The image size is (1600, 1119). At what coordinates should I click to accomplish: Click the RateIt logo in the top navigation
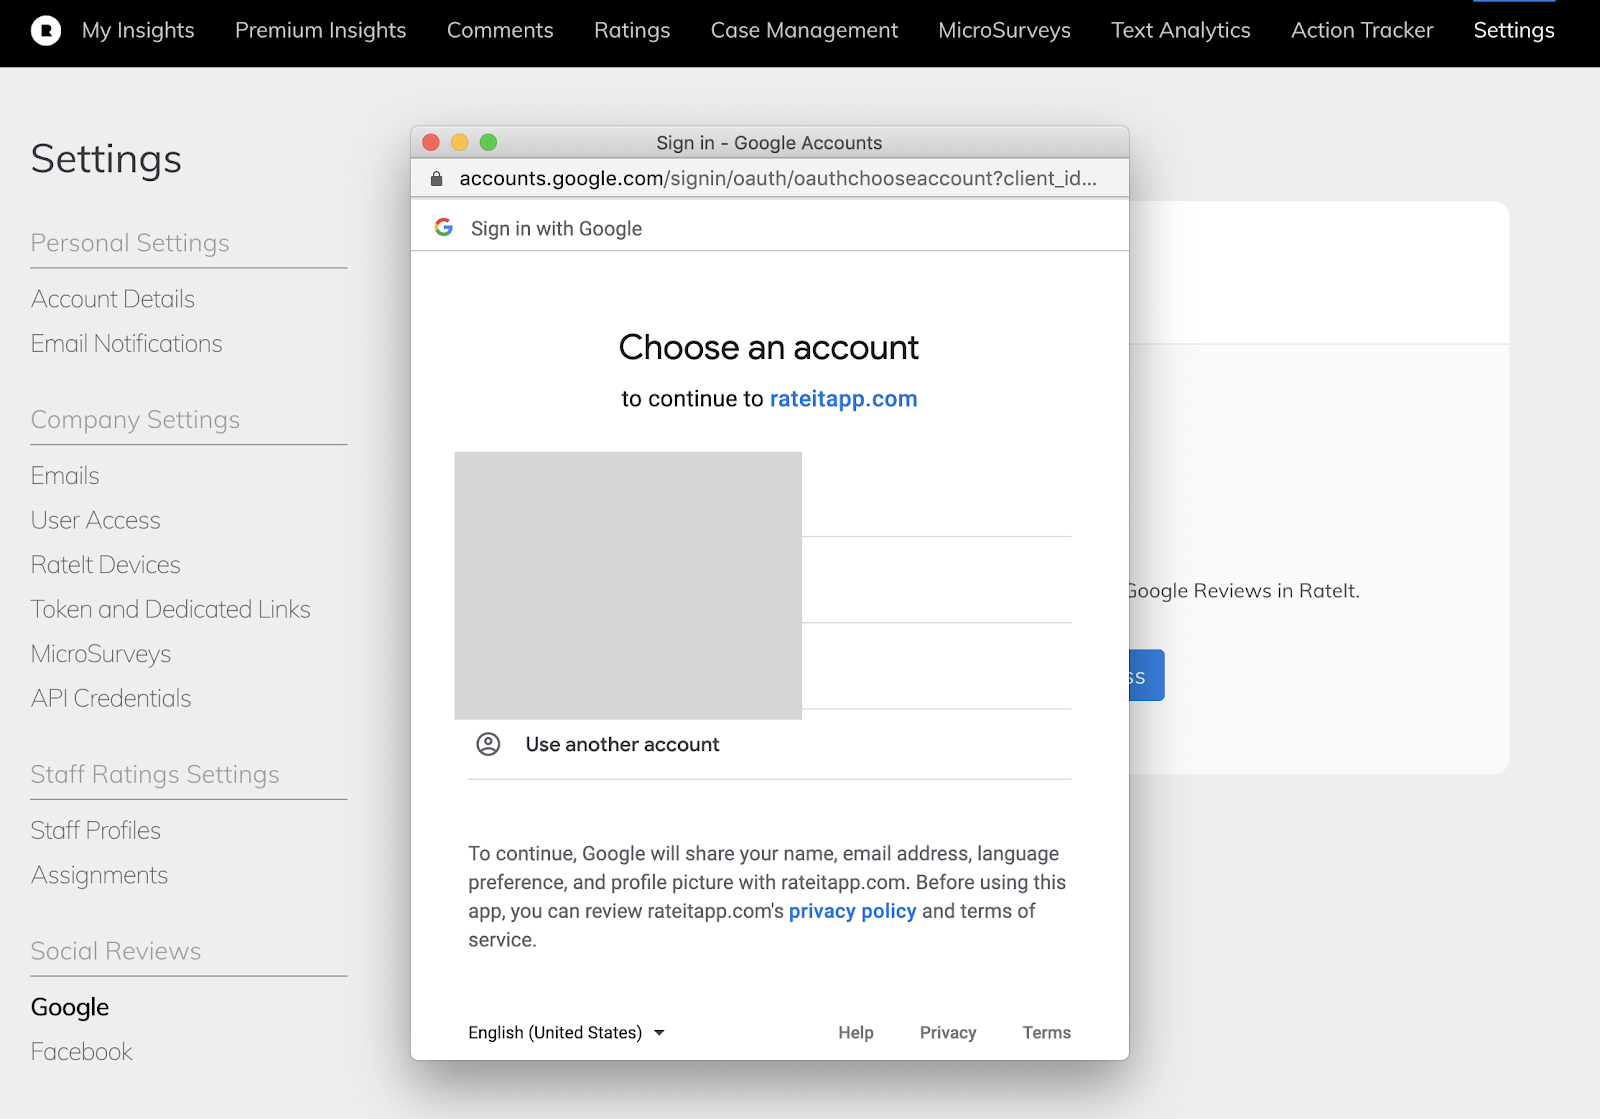point(46,31)
